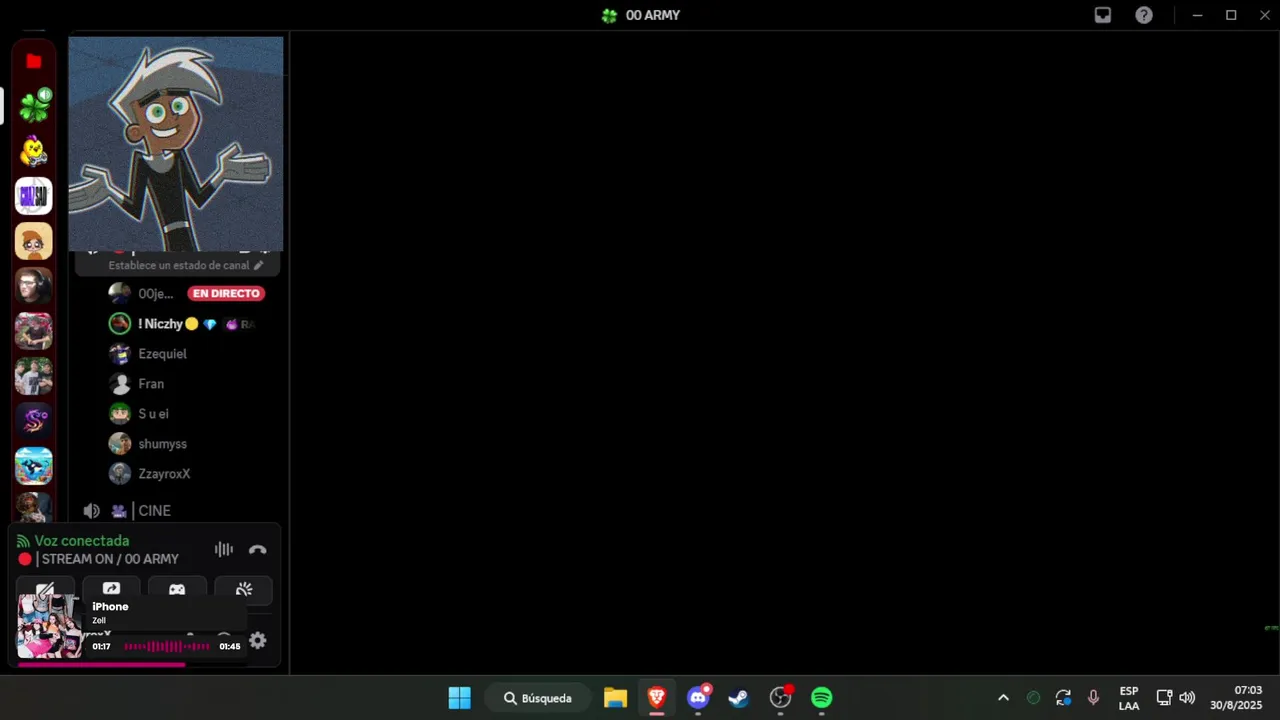Click the iPhone song title
1280x720 pixels.
tap(110, 607)
